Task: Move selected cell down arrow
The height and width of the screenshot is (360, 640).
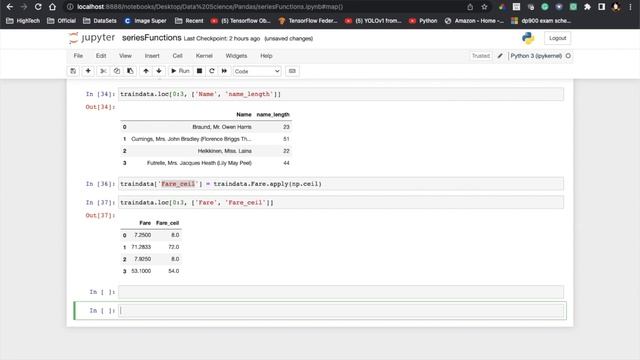Action: tap(159, 71)
